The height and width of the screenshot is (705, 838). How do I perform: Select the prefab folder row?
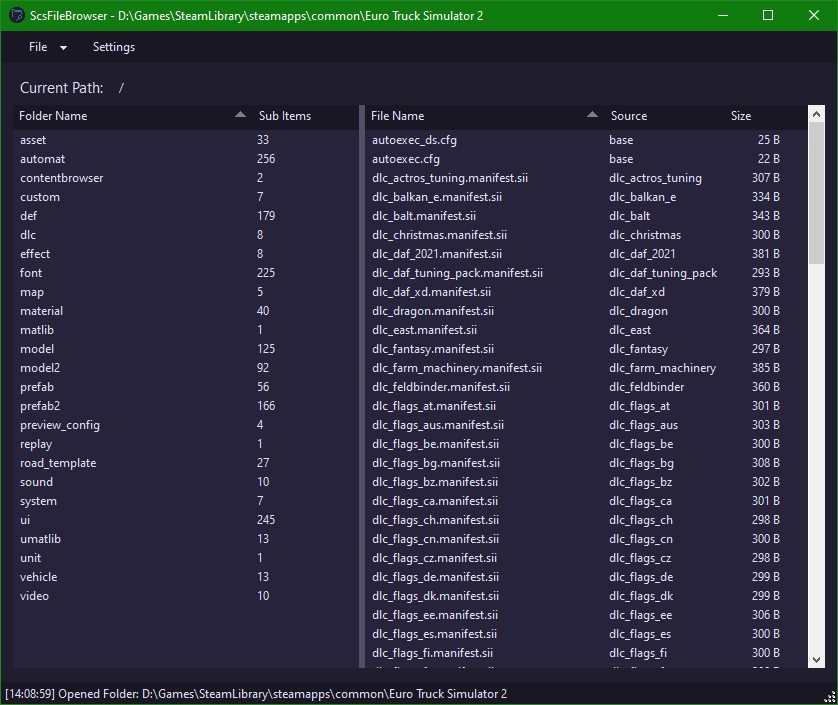(186, 387)
